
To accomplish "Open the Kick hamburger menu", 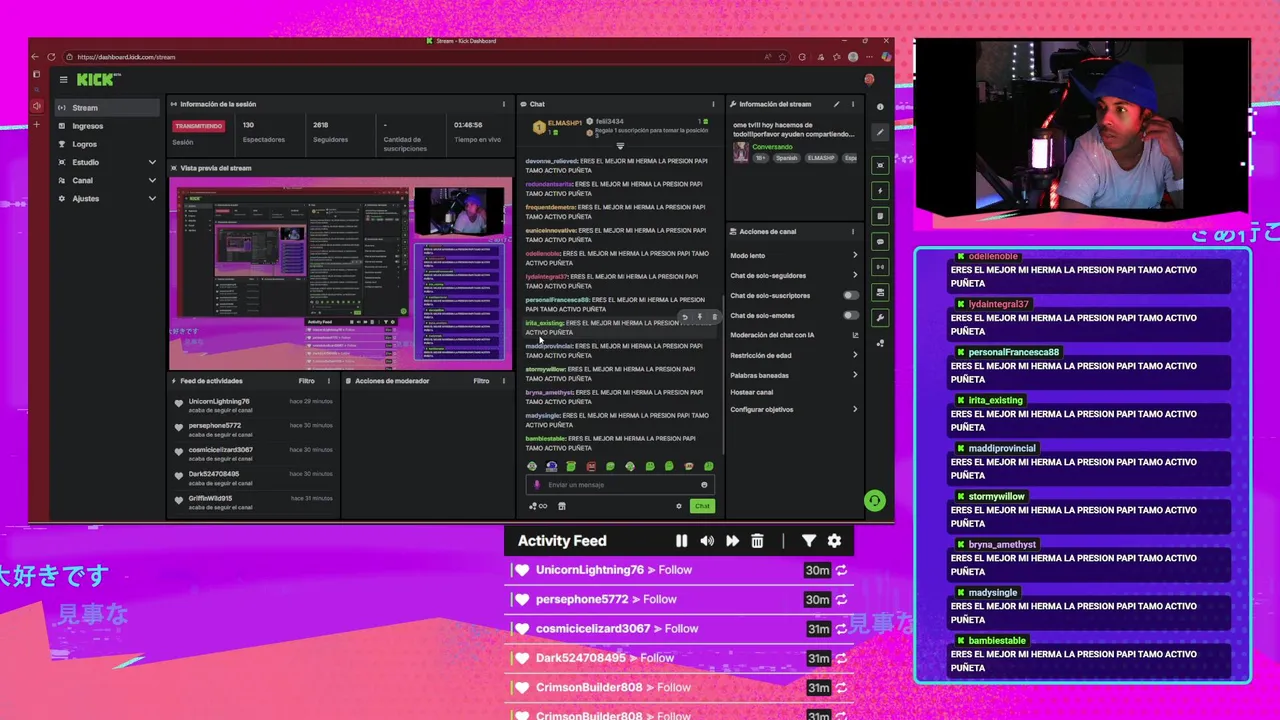I will [x=63, y=80].
